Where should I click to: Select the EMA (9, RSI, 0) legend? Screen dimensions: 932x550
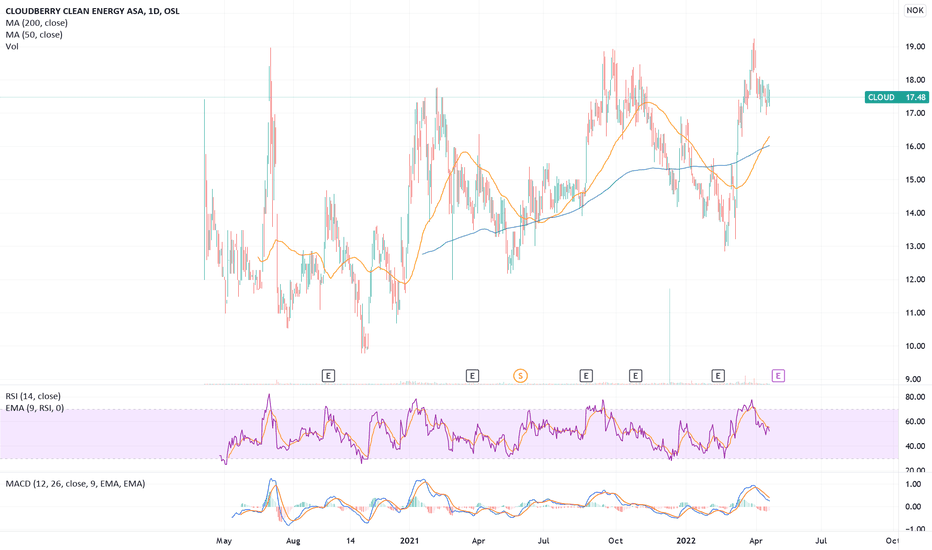tap(34, 408)
